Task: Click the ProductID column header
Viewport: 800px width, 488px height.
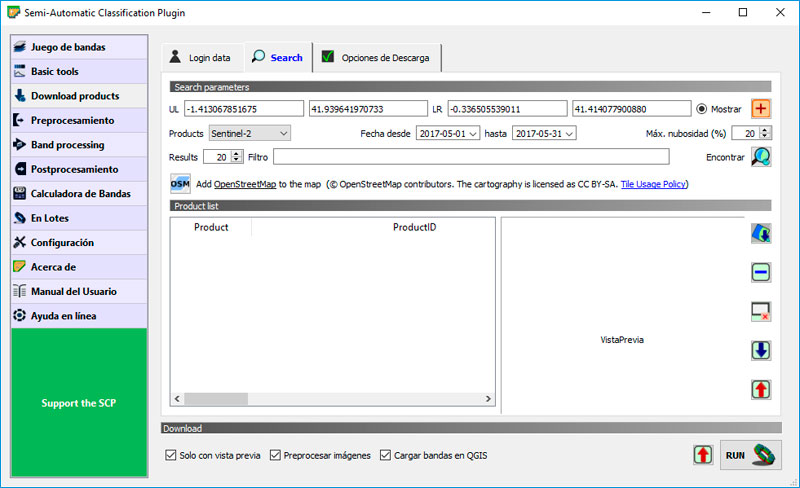Action: [414, 227]
